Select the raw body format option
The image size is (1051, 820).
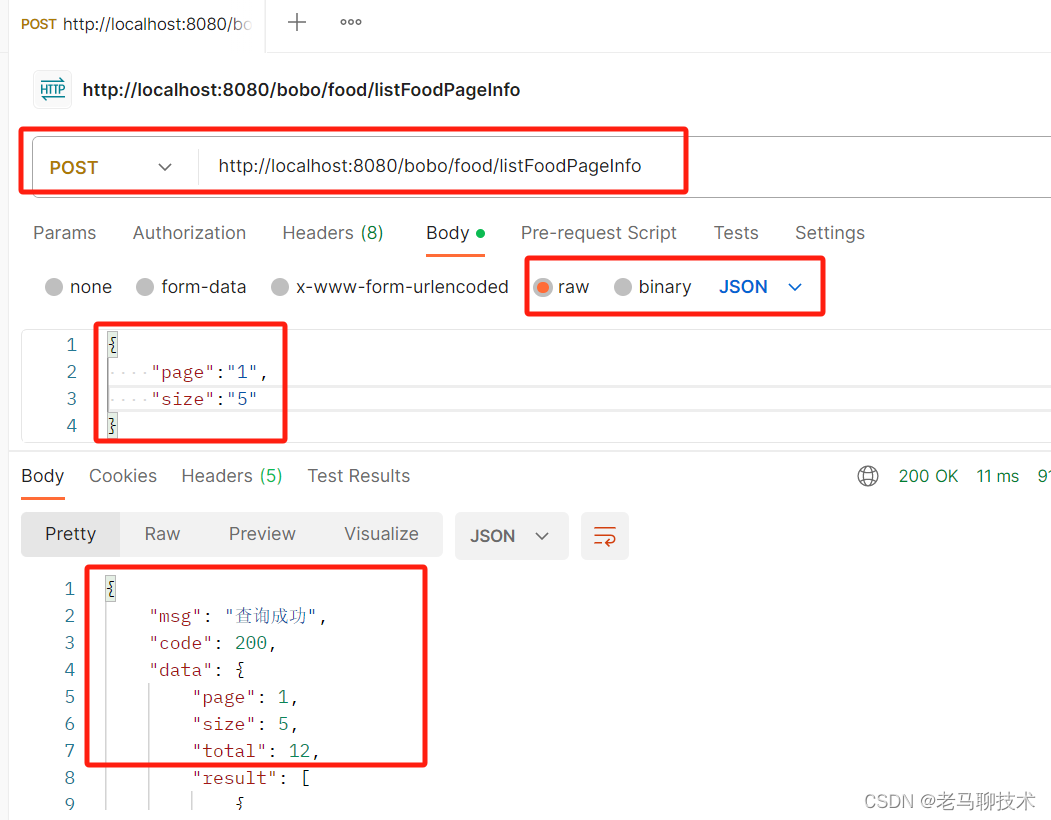(x=543, y=286)
